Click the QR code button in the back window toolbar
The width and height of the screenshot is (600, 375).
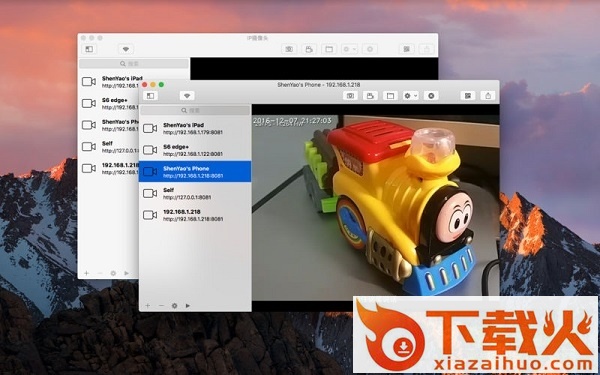[406, 49]
